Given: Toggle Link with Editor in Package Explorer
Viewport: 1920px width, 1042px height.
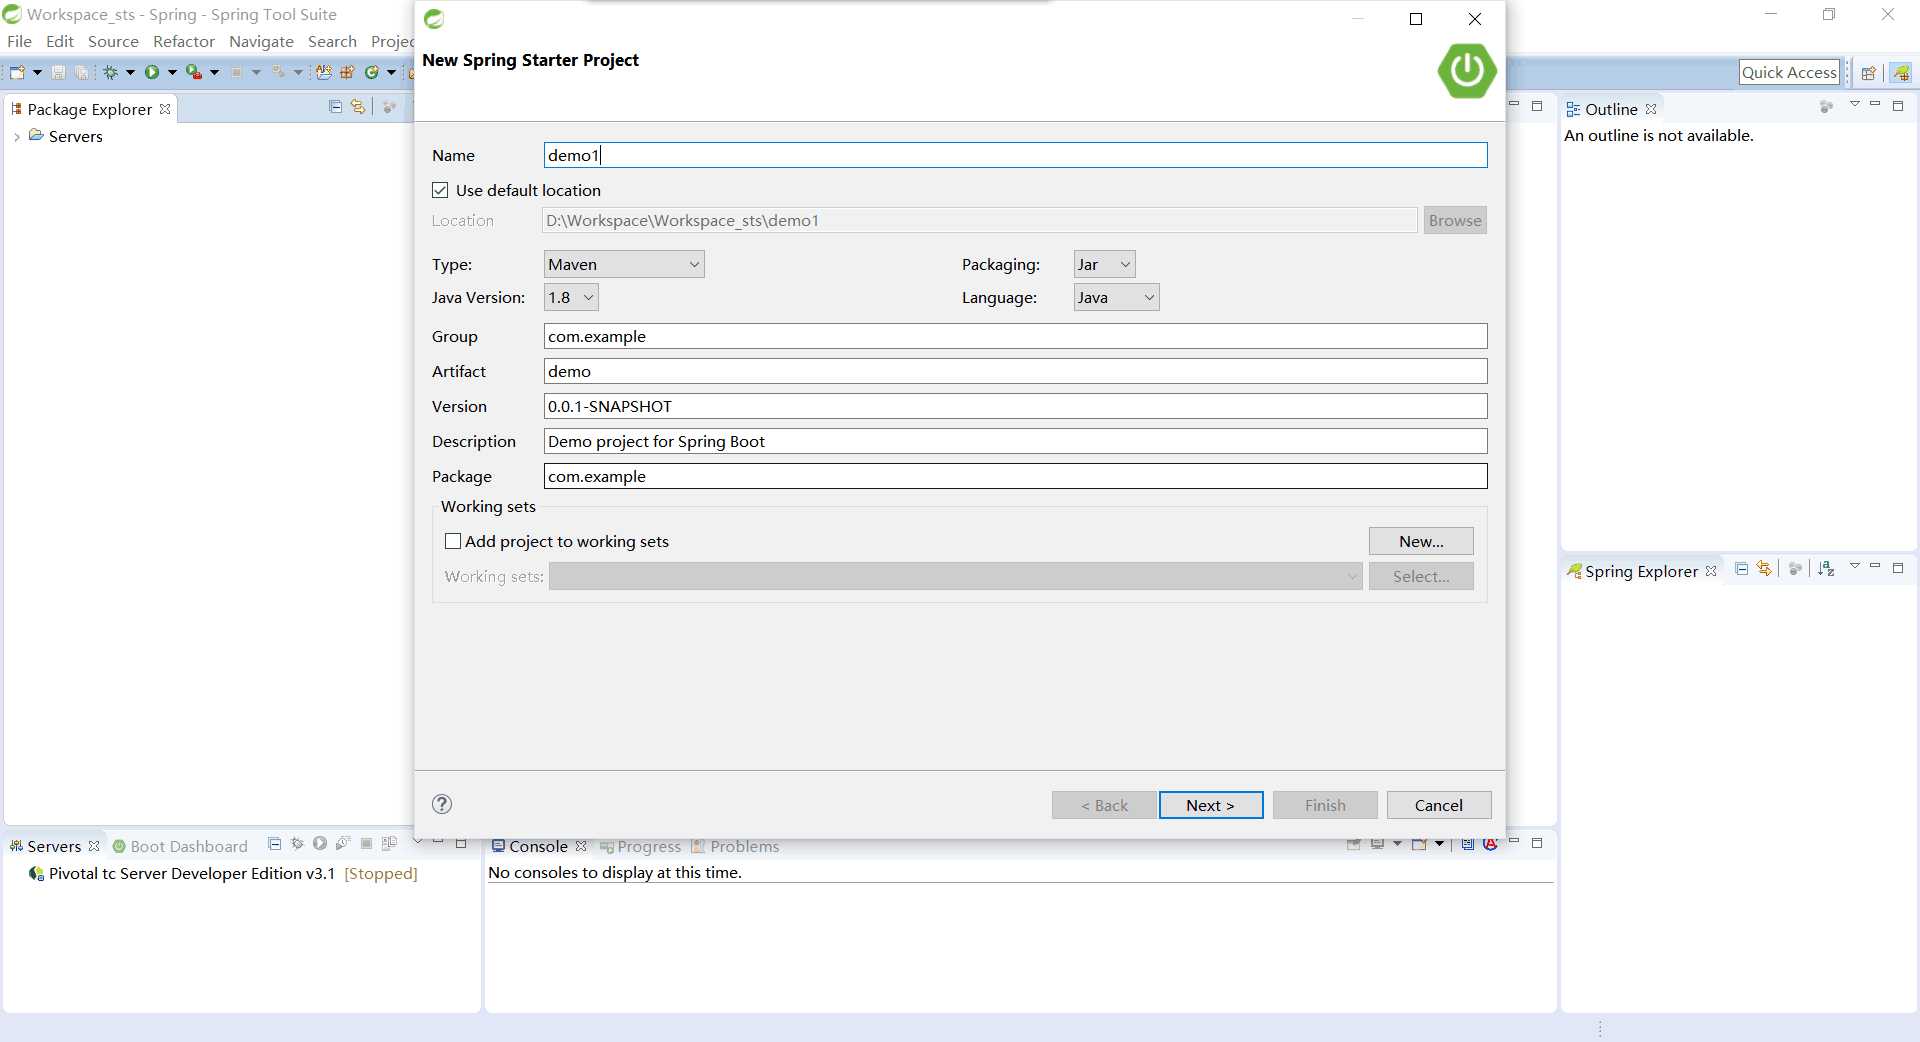Looking at the screenshot, I should pos(357,107).
